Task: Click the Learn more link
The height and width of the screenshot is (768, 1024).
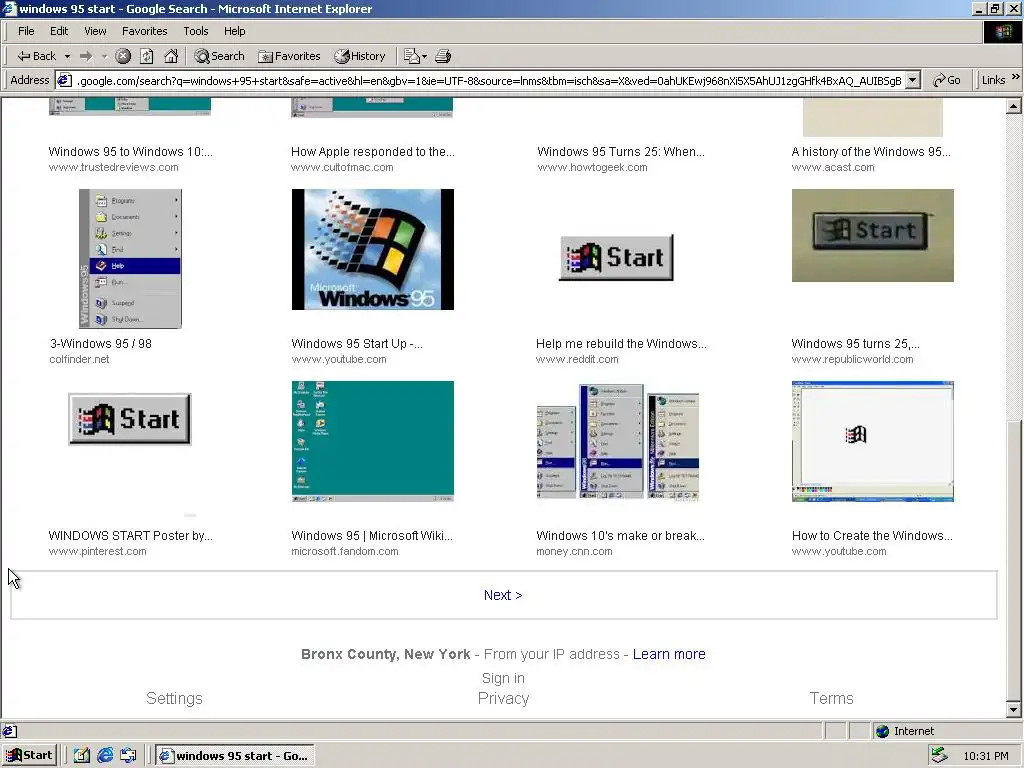Action: 669,654
